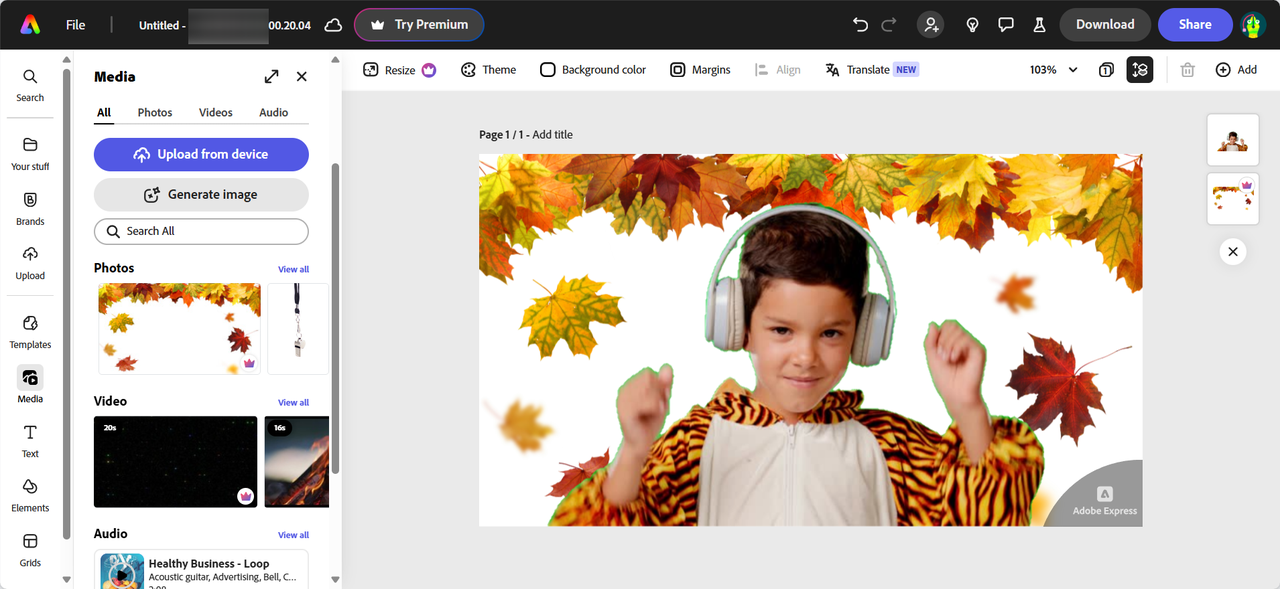View all Video items
The image size is (1280, 589).
(293, 402)
